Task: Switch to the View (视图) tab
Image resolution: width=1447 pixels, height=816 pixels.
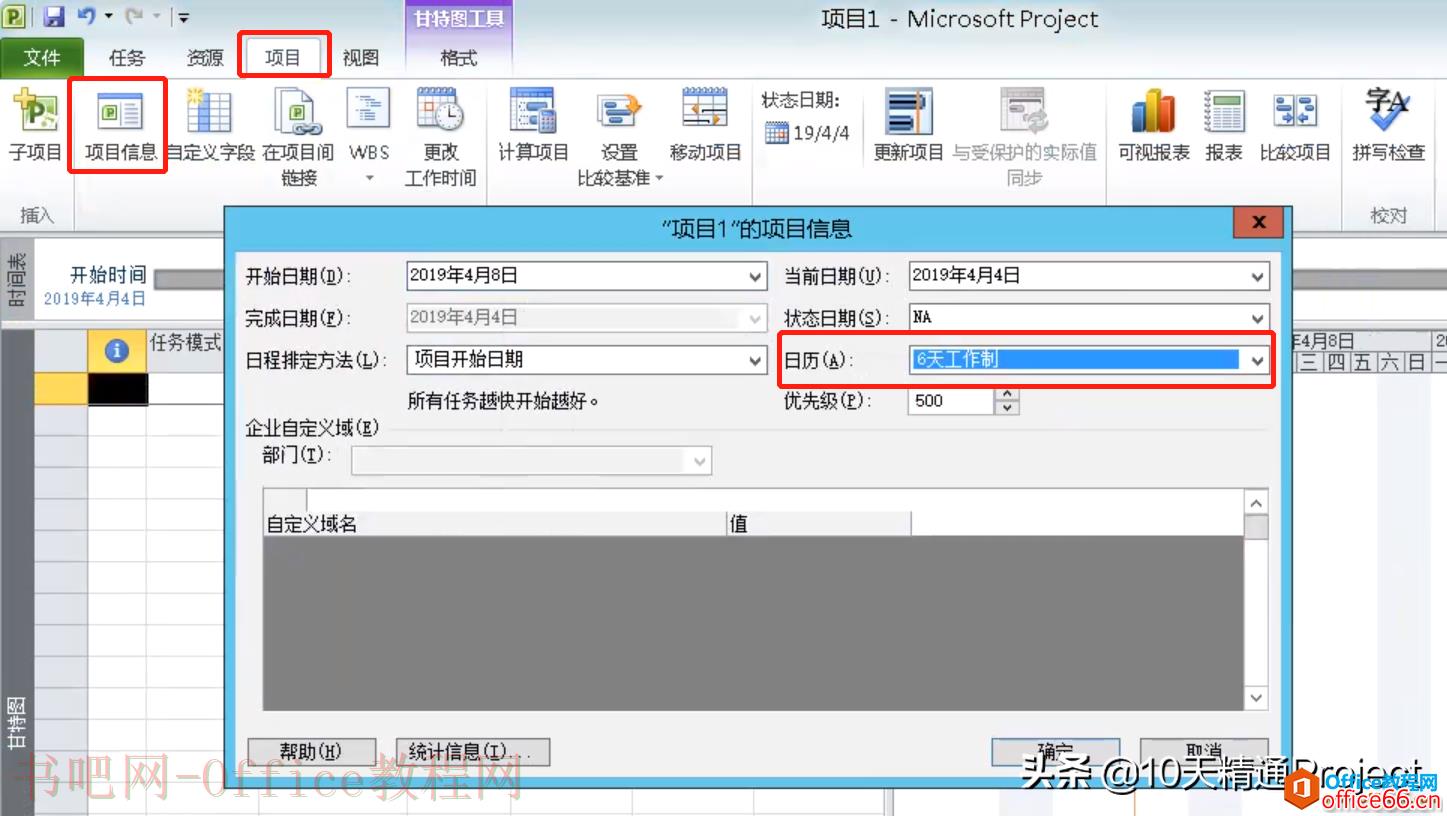Action: pyautogui.click(x=361, y=58)
